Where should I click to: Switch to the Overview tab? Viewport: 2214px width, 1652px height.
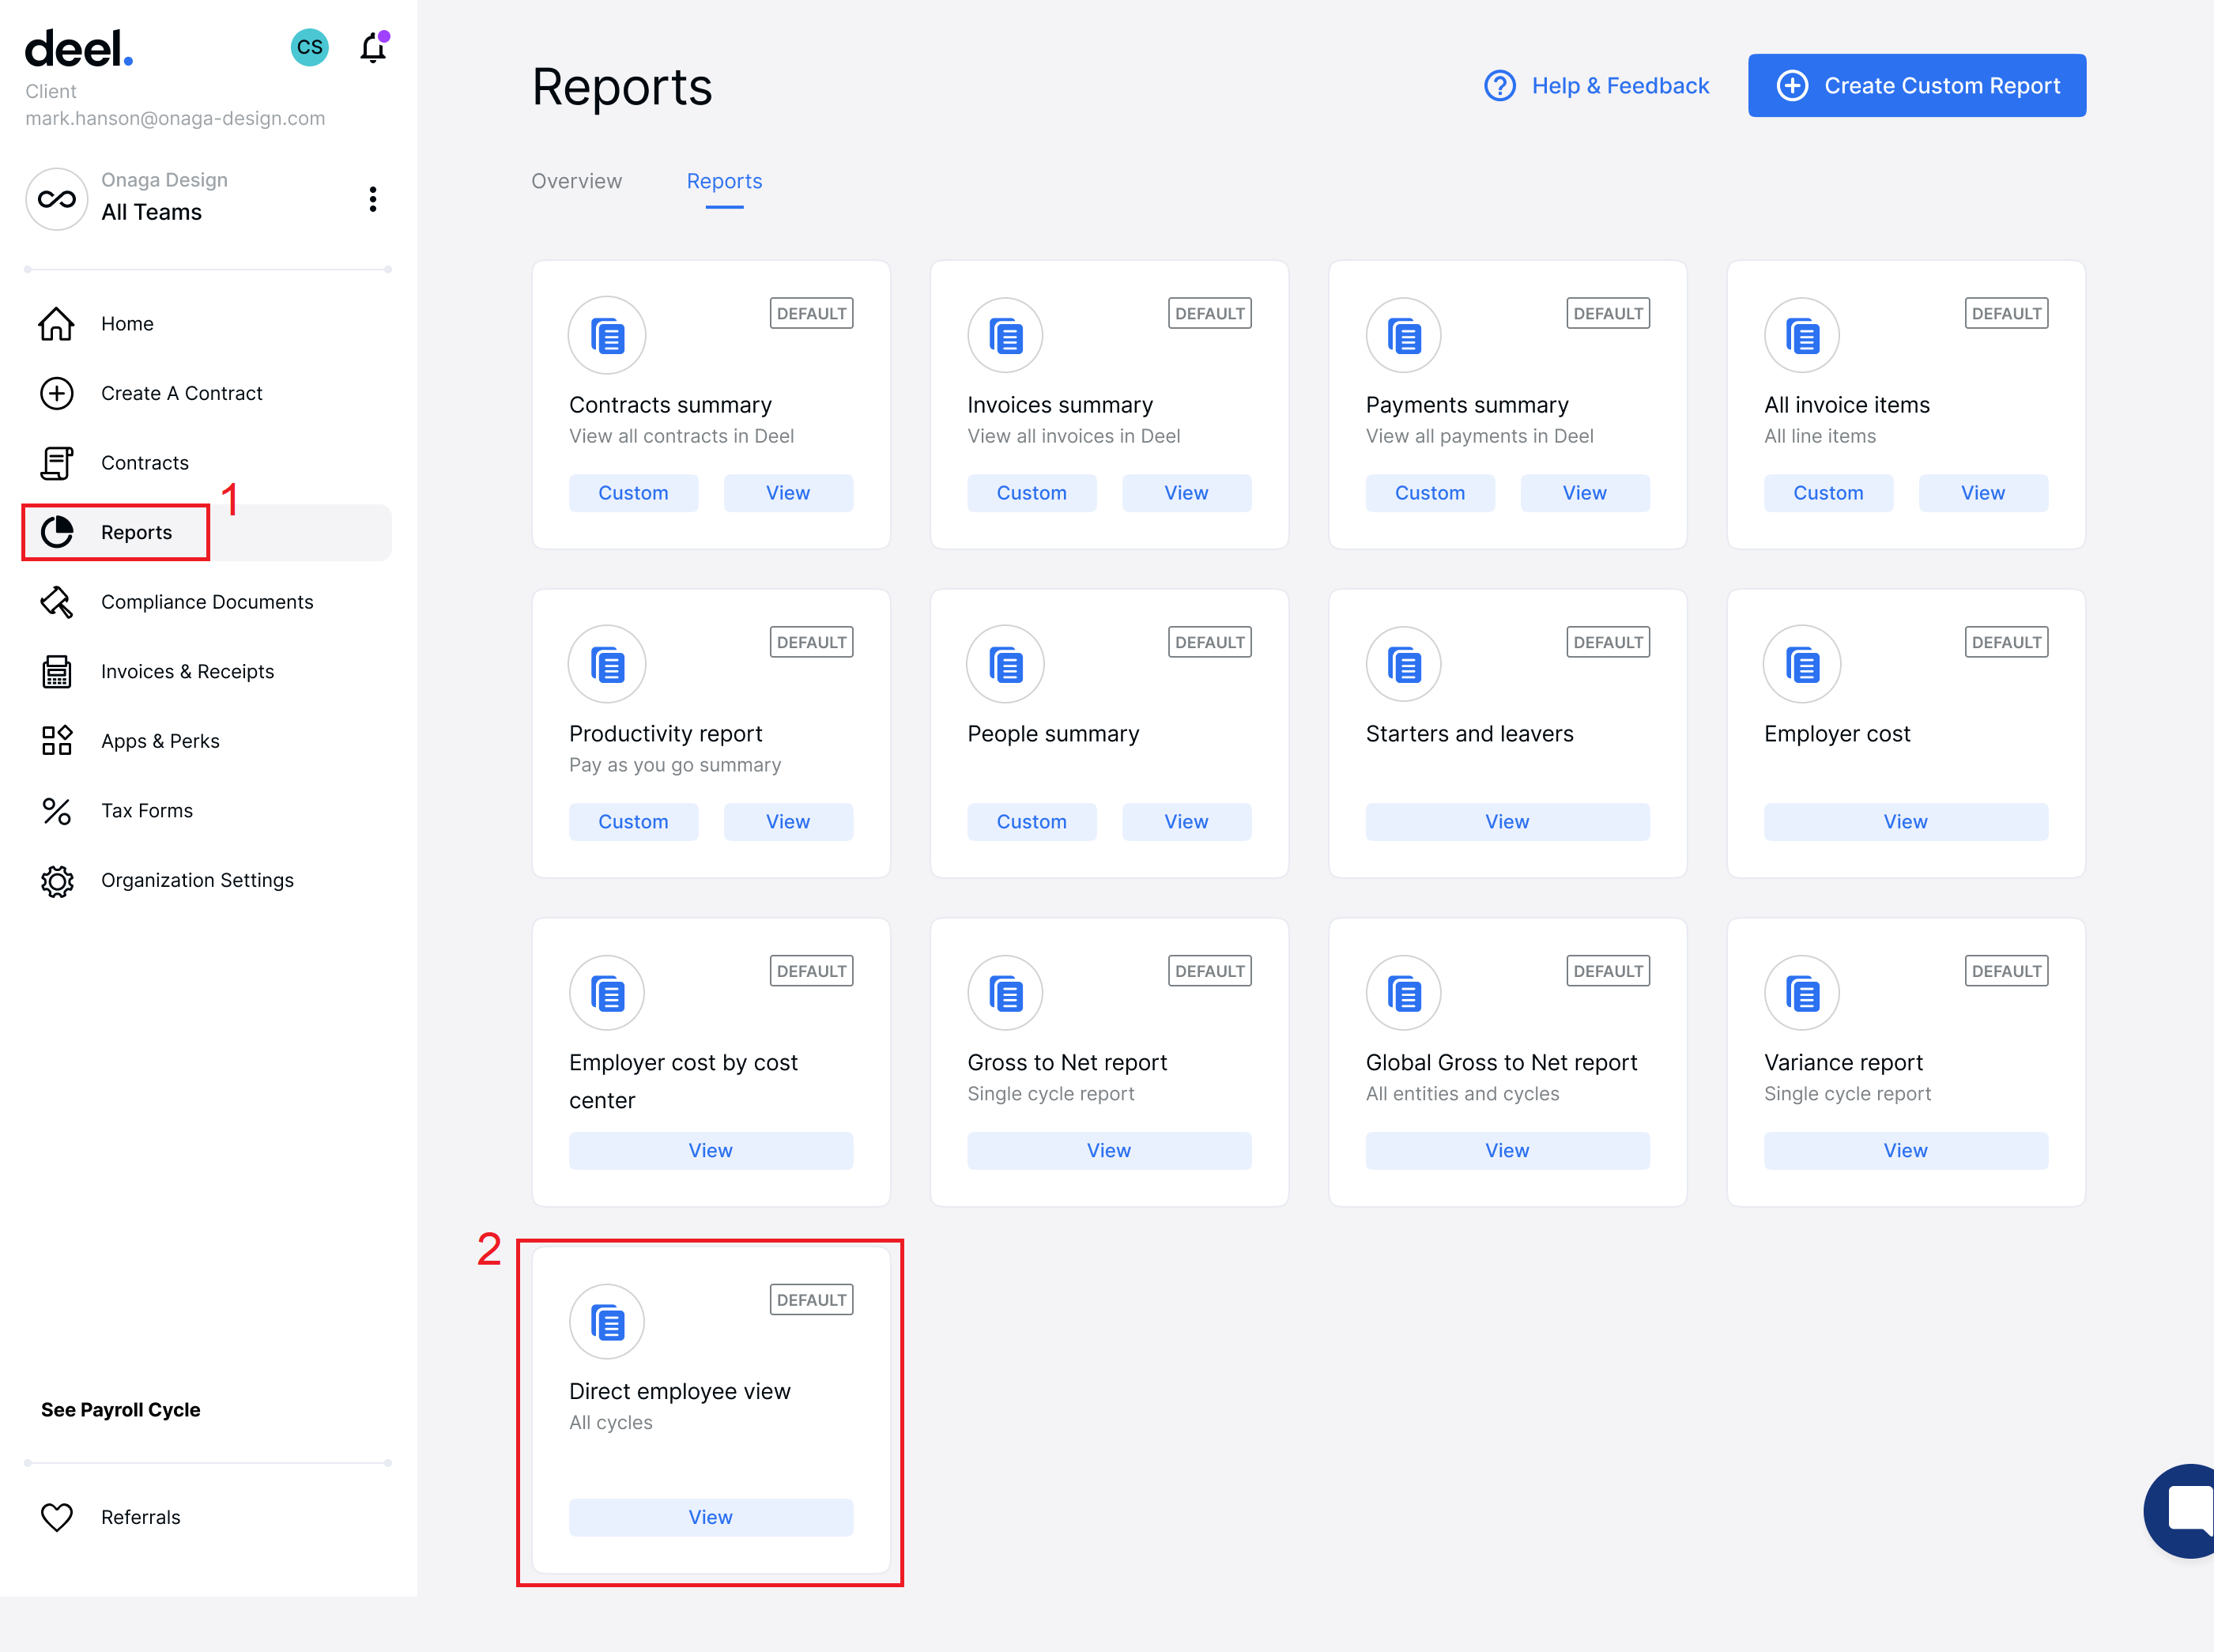(x=577, y=181)
